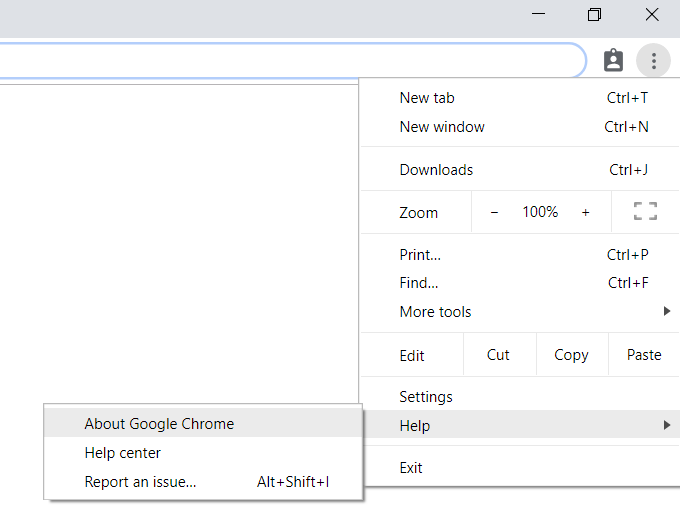Image resolution: width=680 pixels, height=516 pixels.
Task: Click the profile avatar icon in toolbar
Action: coord(613,60)
